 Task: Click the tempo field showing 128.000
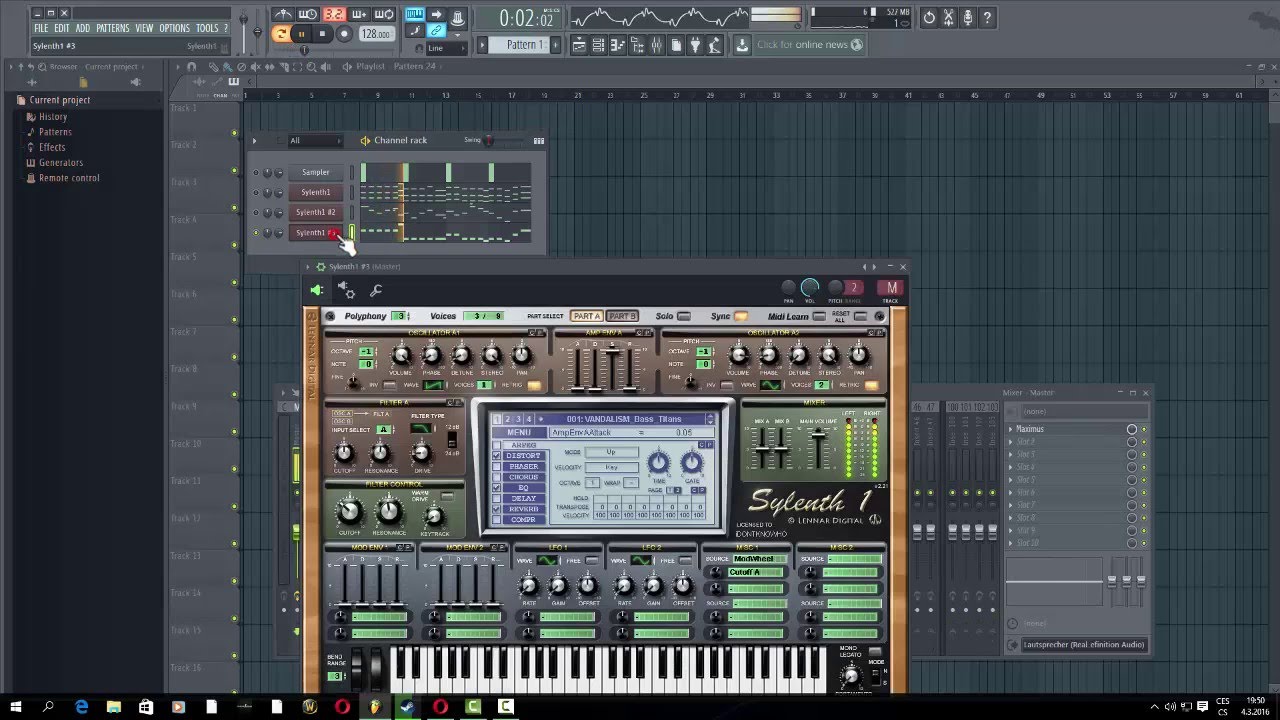[375, 34]
